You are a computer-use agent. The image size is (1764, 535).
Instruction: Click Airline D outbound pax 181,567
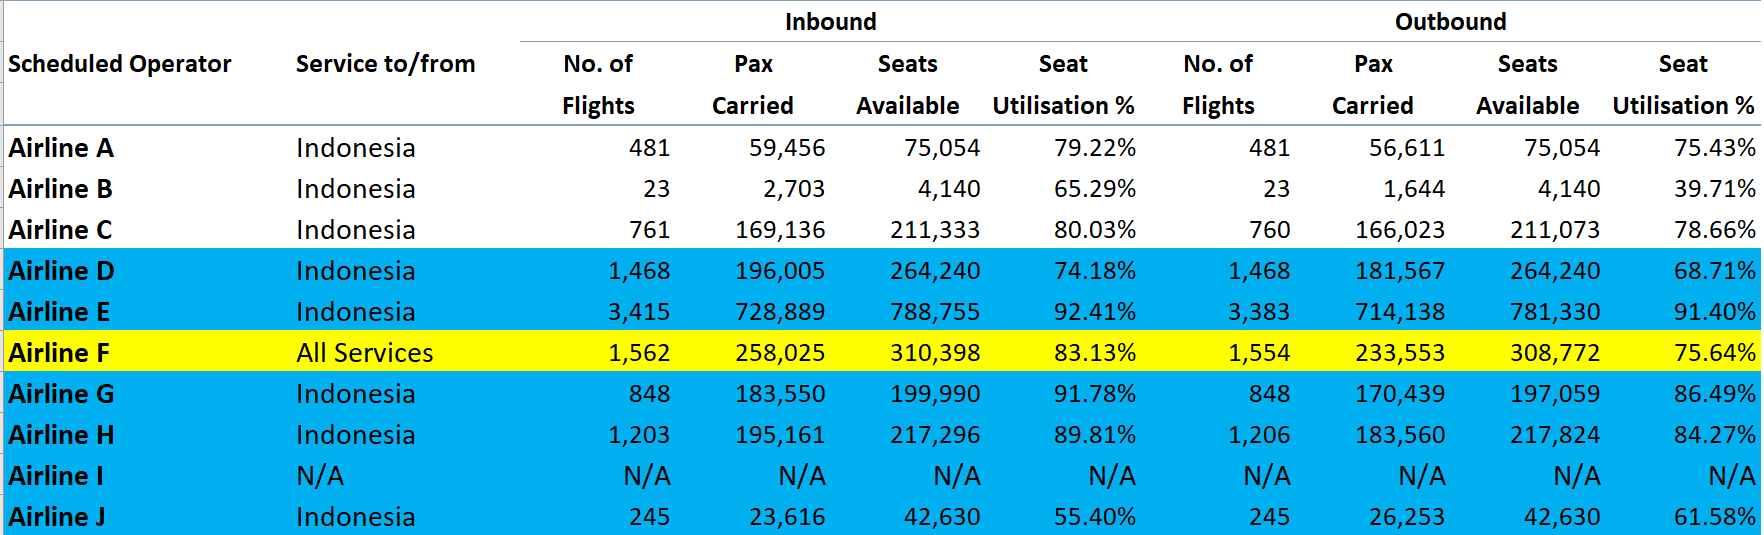(1400, 271)
